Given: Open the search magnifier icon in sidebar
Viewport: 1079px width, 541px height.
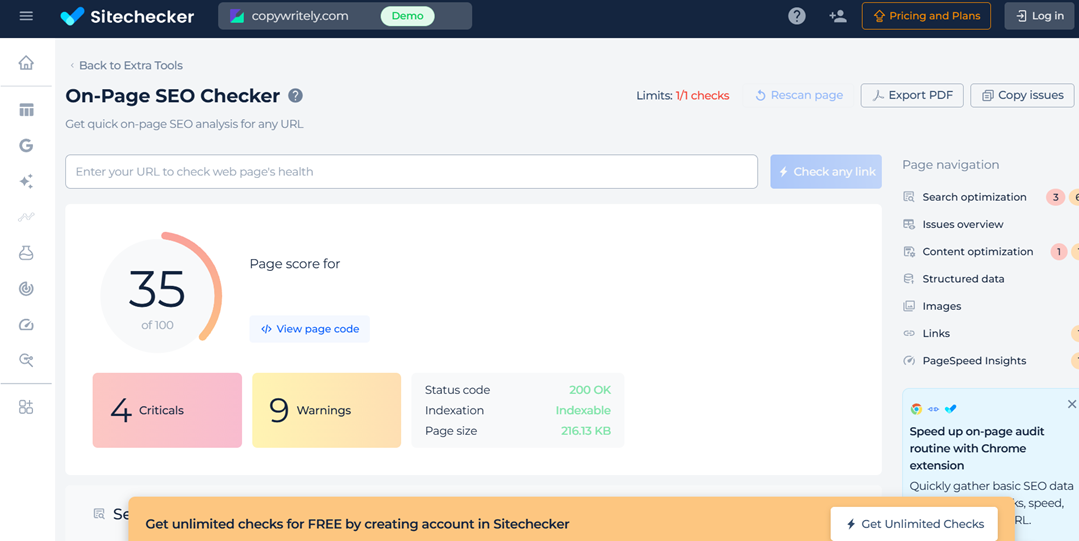Looking at the screenshot, I should point(26,360).
